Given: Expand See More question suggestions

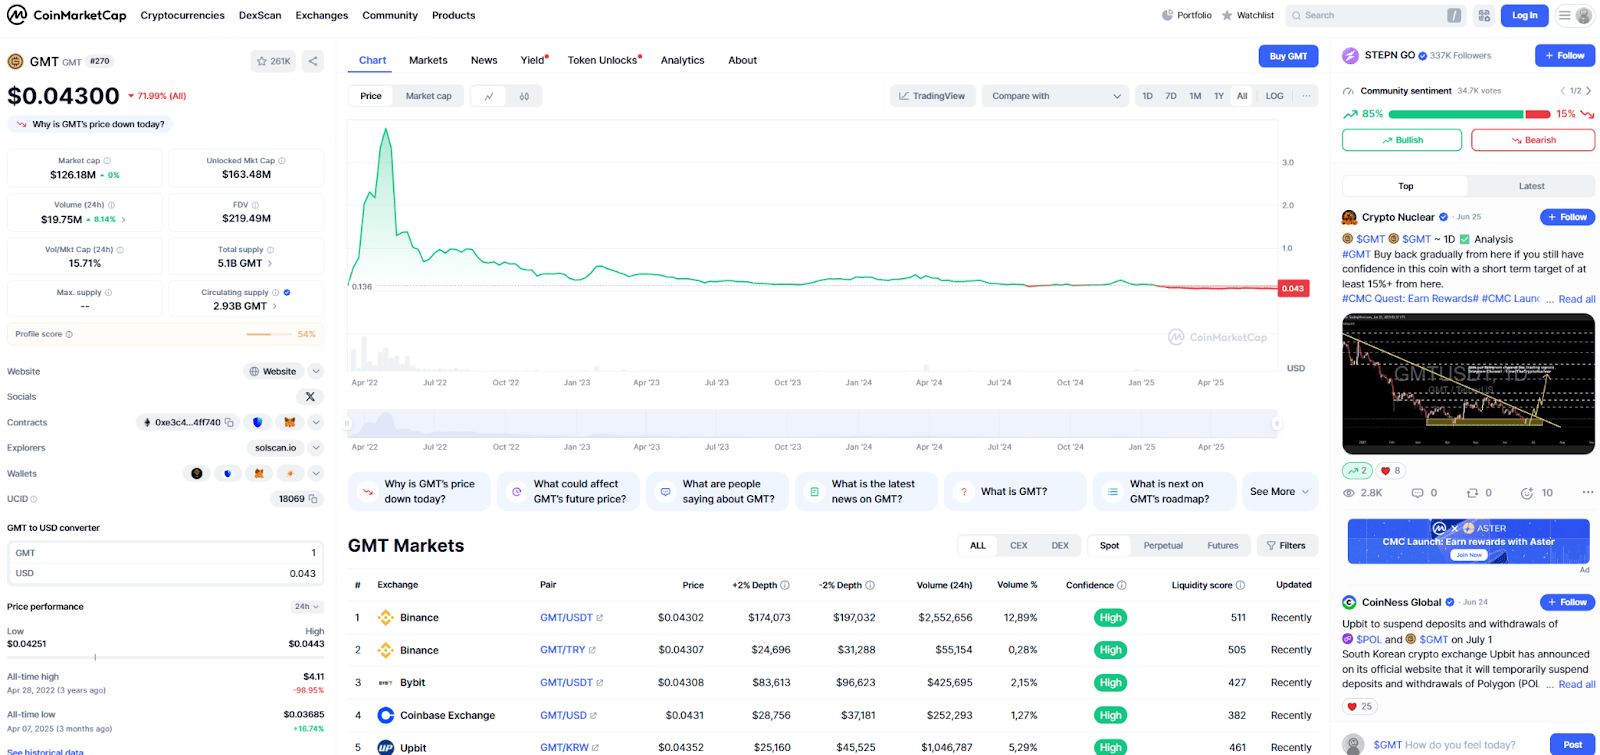Looking at the screenshot, I should click(1279, 492).
